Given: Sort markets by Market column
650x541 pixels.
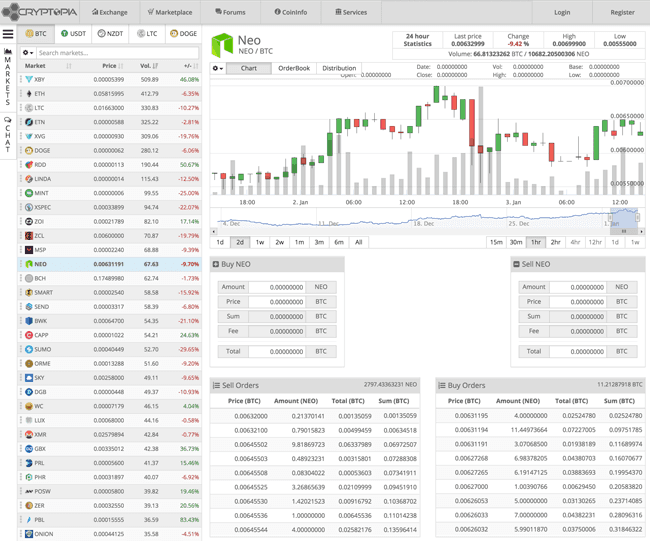Looking at the screenshot, I should [x=48, y=66].
